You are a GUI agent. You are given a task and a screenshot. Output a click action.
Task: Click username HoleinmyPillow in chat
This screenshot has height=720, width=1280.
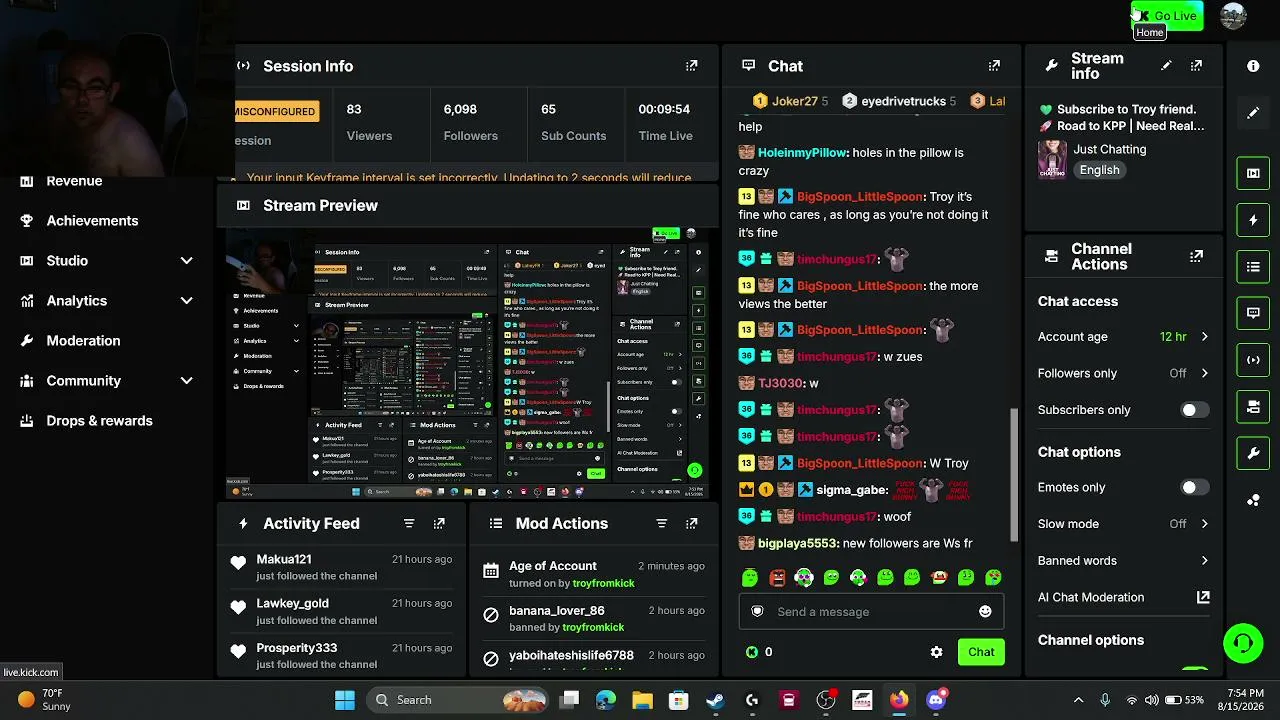point(803,153)
